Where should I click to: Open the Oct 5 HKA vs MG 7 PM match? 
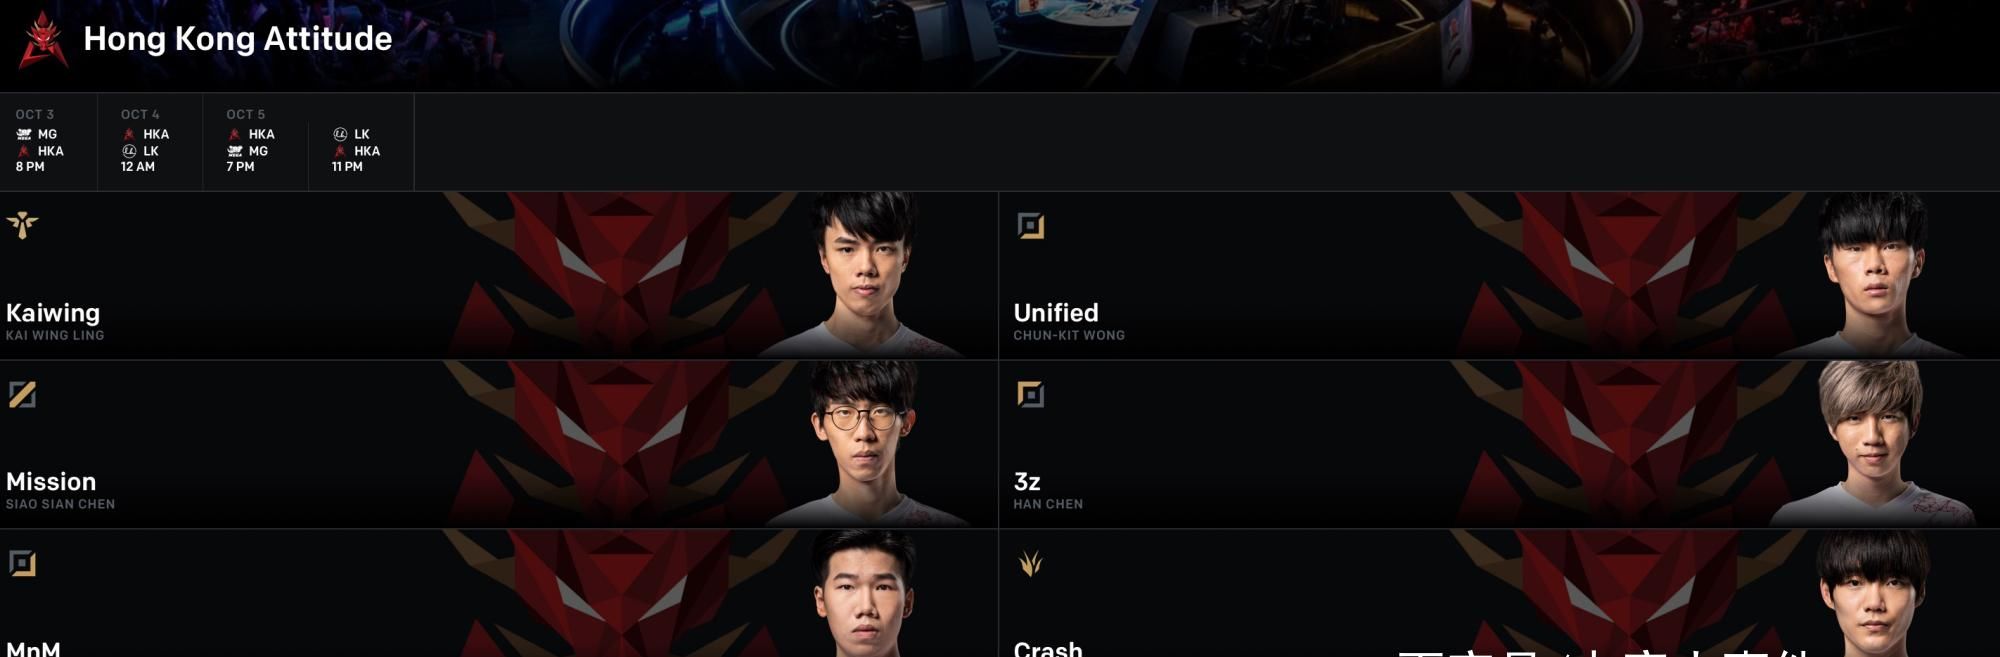point(255,141)
